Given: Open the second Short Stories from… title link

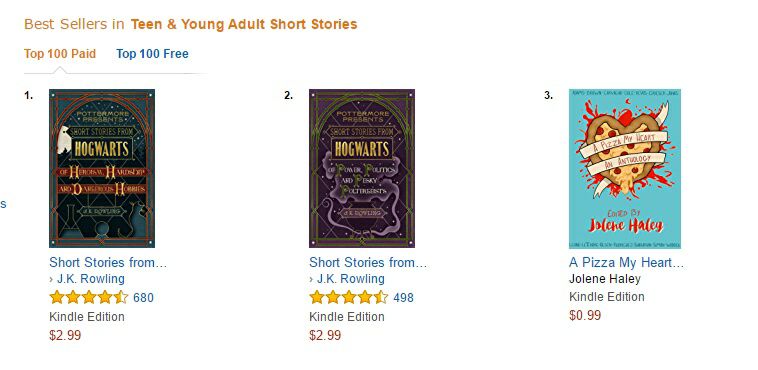Looking at the screenshot, I should click(368, 263).
